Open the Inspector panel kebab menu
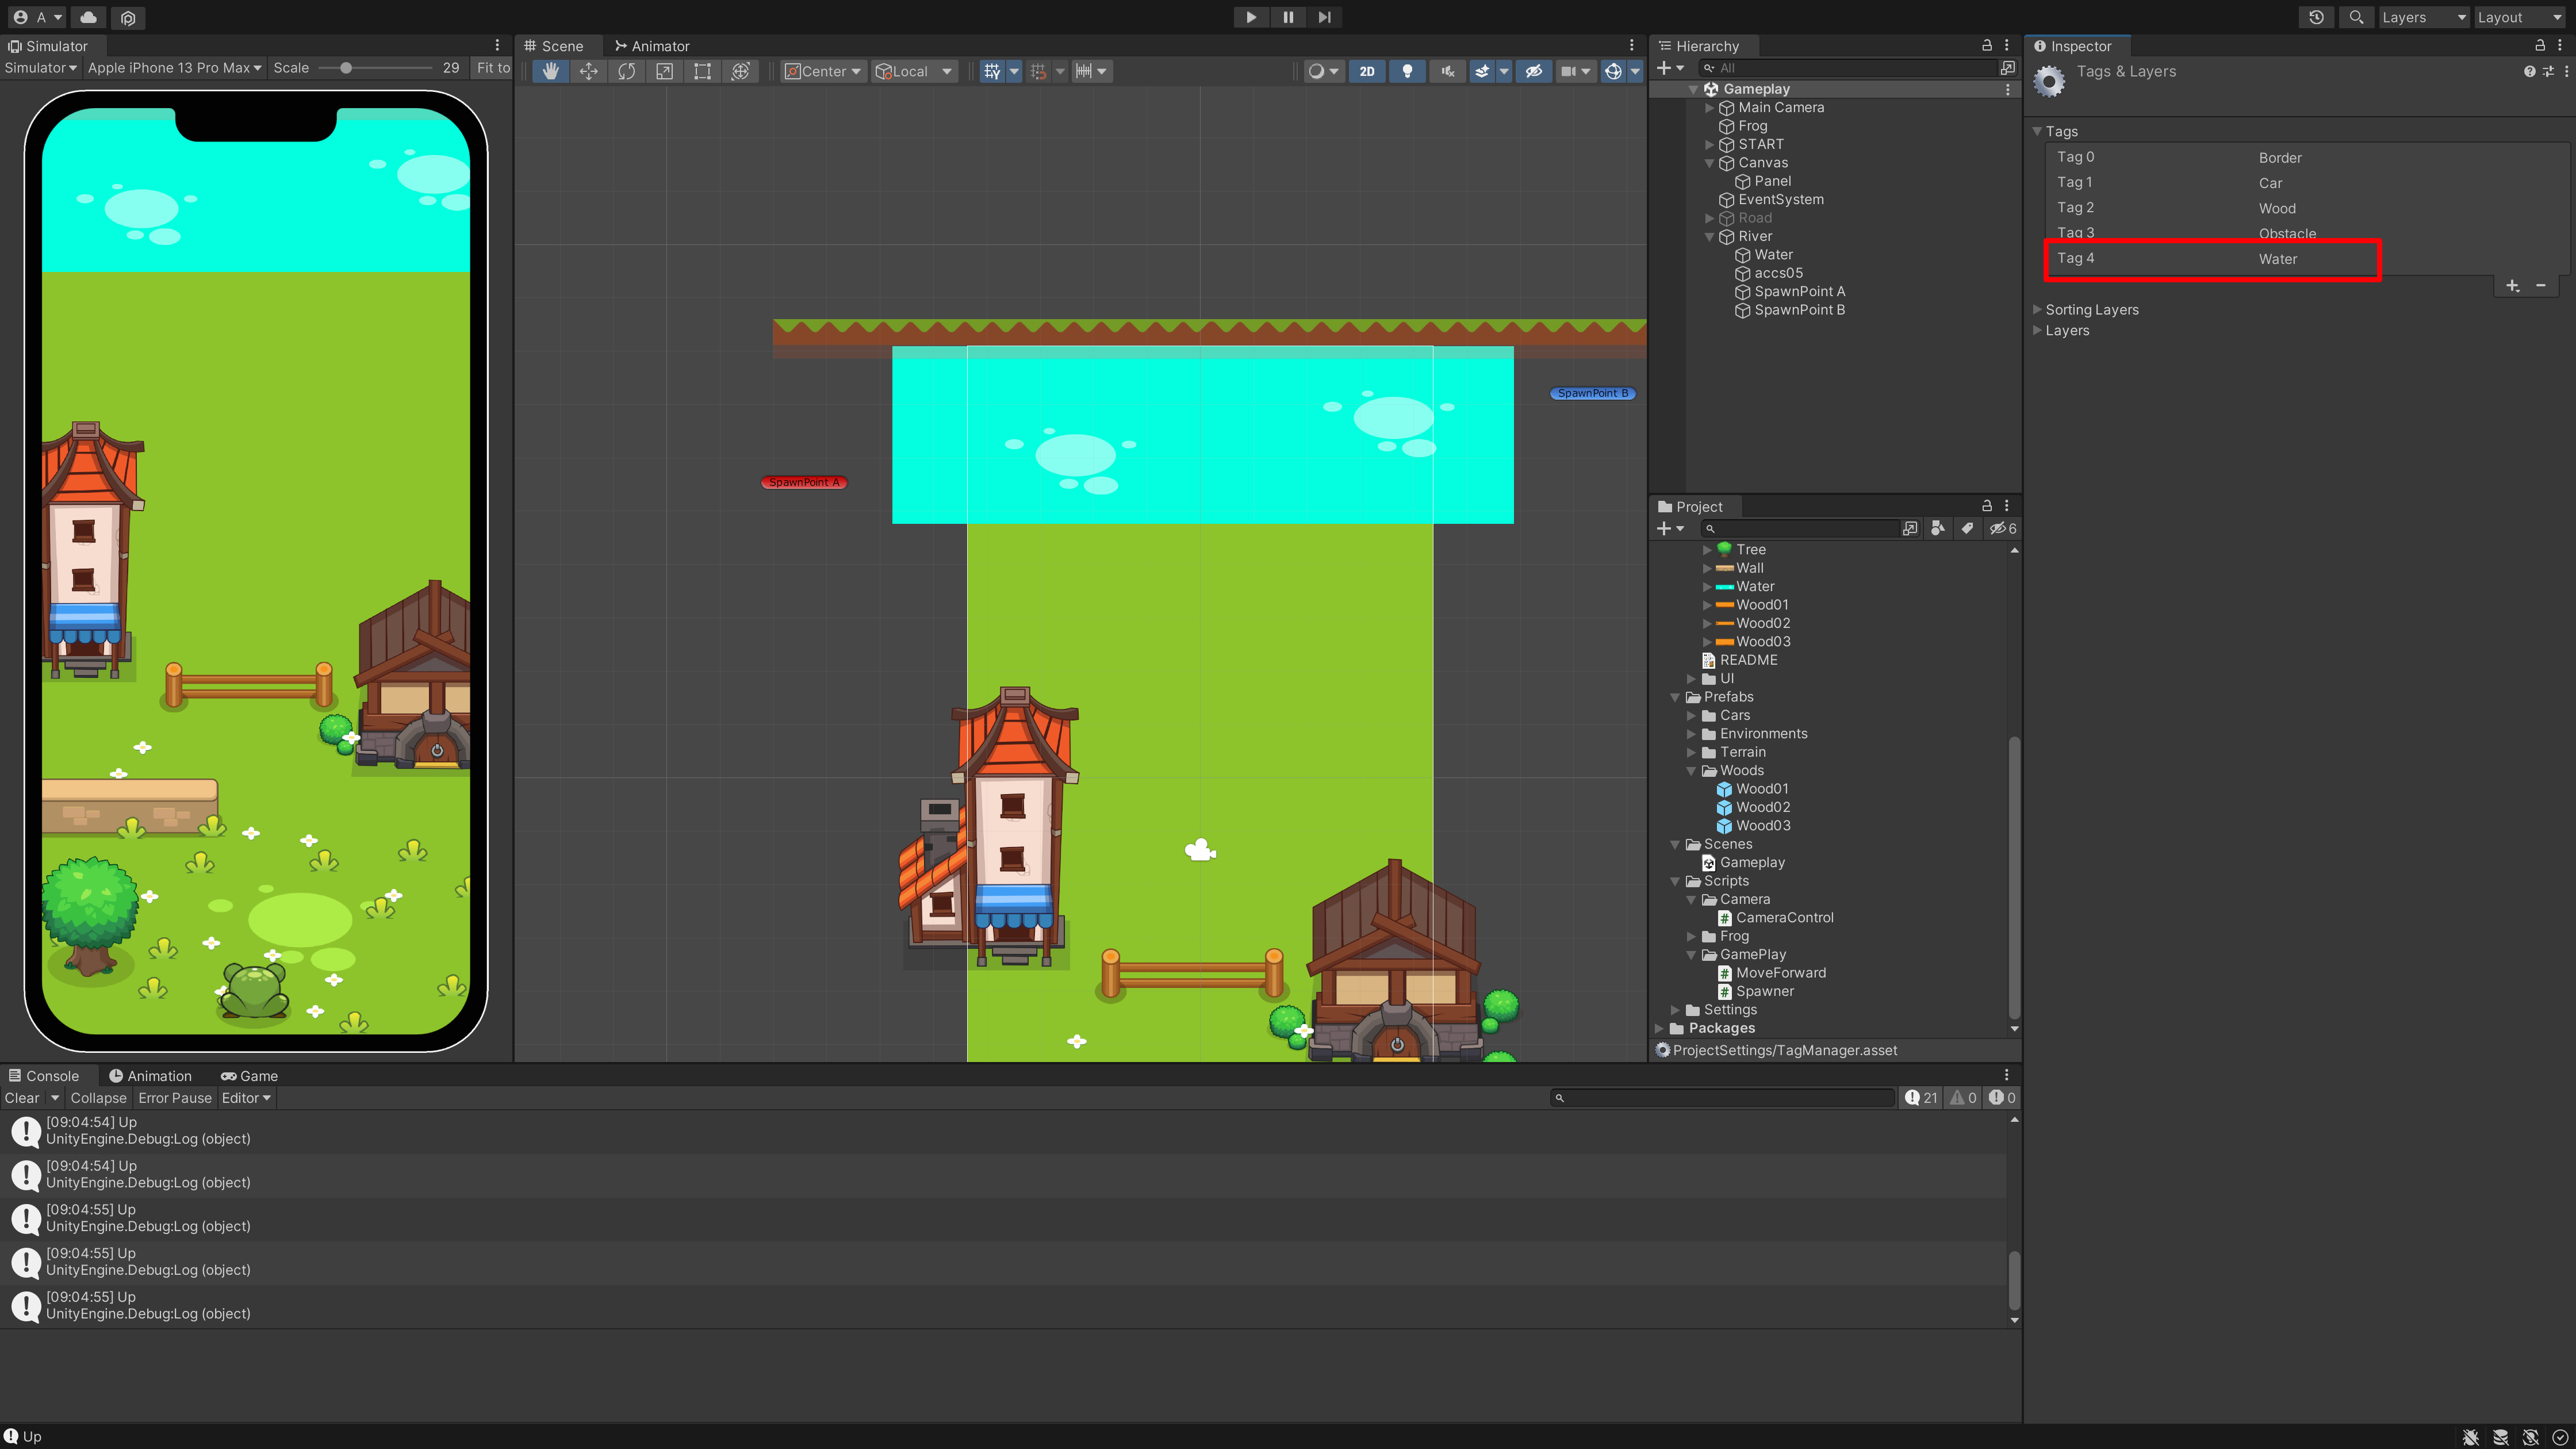 pyautogui.click(x=2560, y=45)
